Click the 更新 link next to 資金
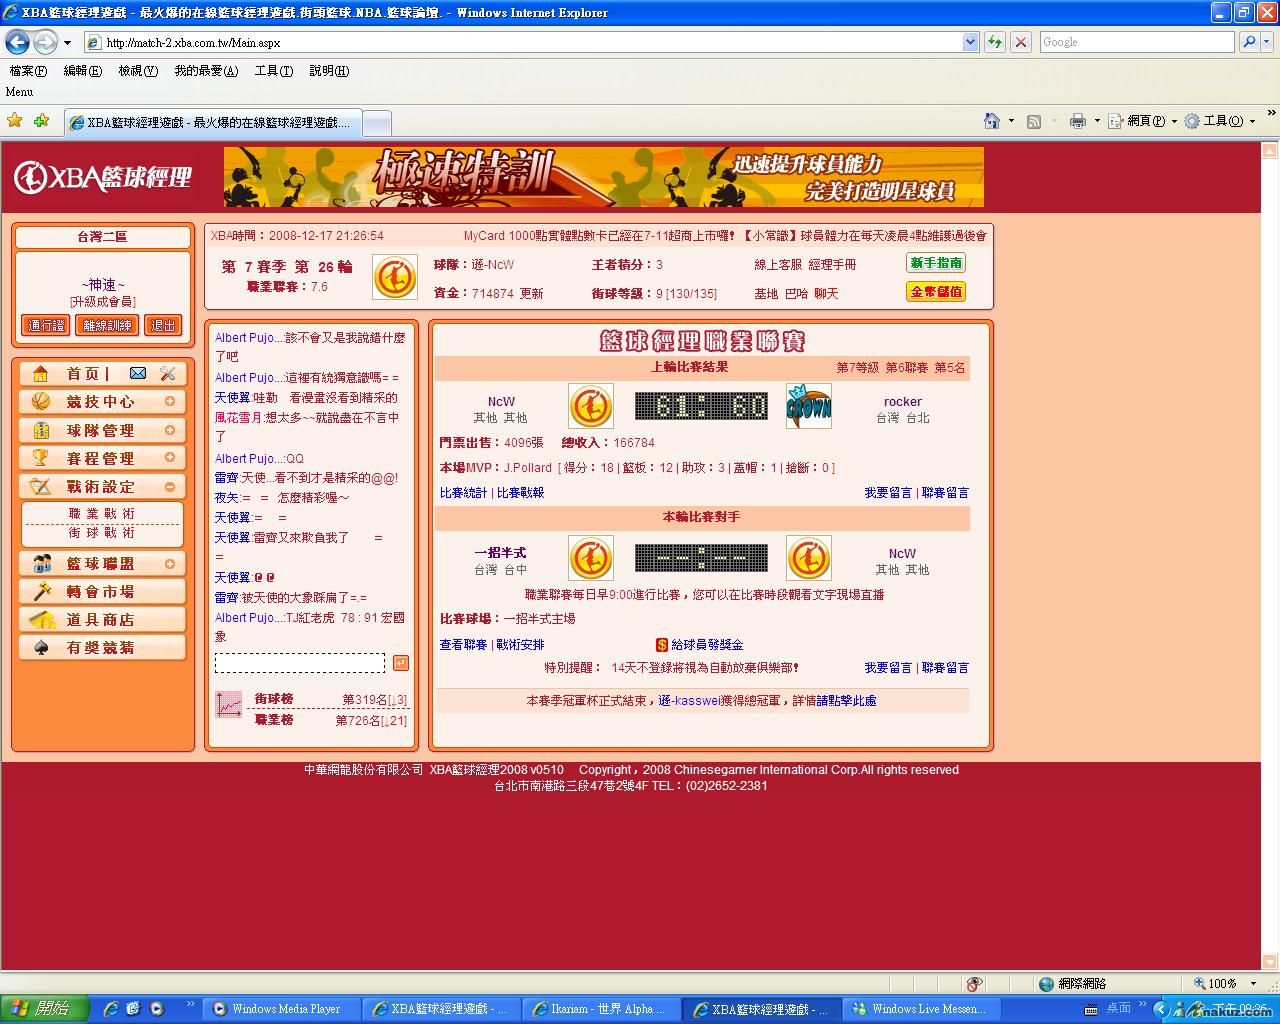1280x1024 pixels. tap(531, 293)
